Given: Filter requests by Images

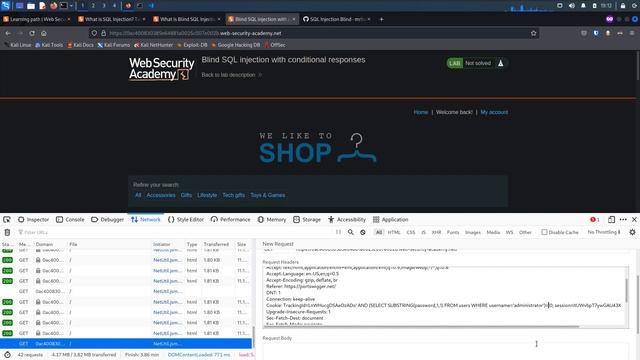Looking at the screenshot, I should point(473,232).
